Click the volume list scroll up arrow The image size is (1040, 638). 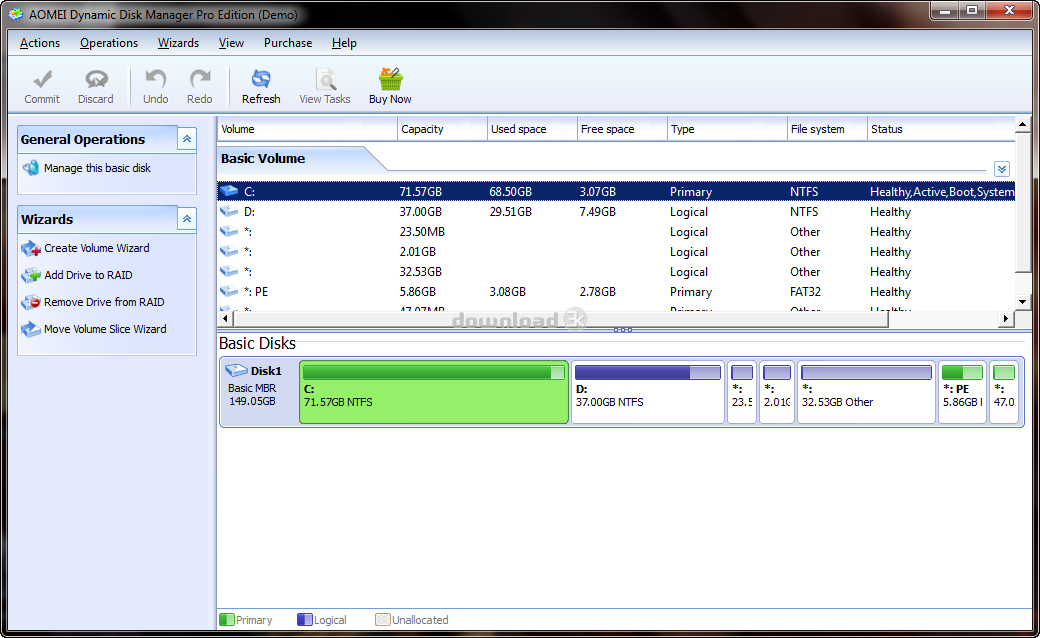point(1022,124)
